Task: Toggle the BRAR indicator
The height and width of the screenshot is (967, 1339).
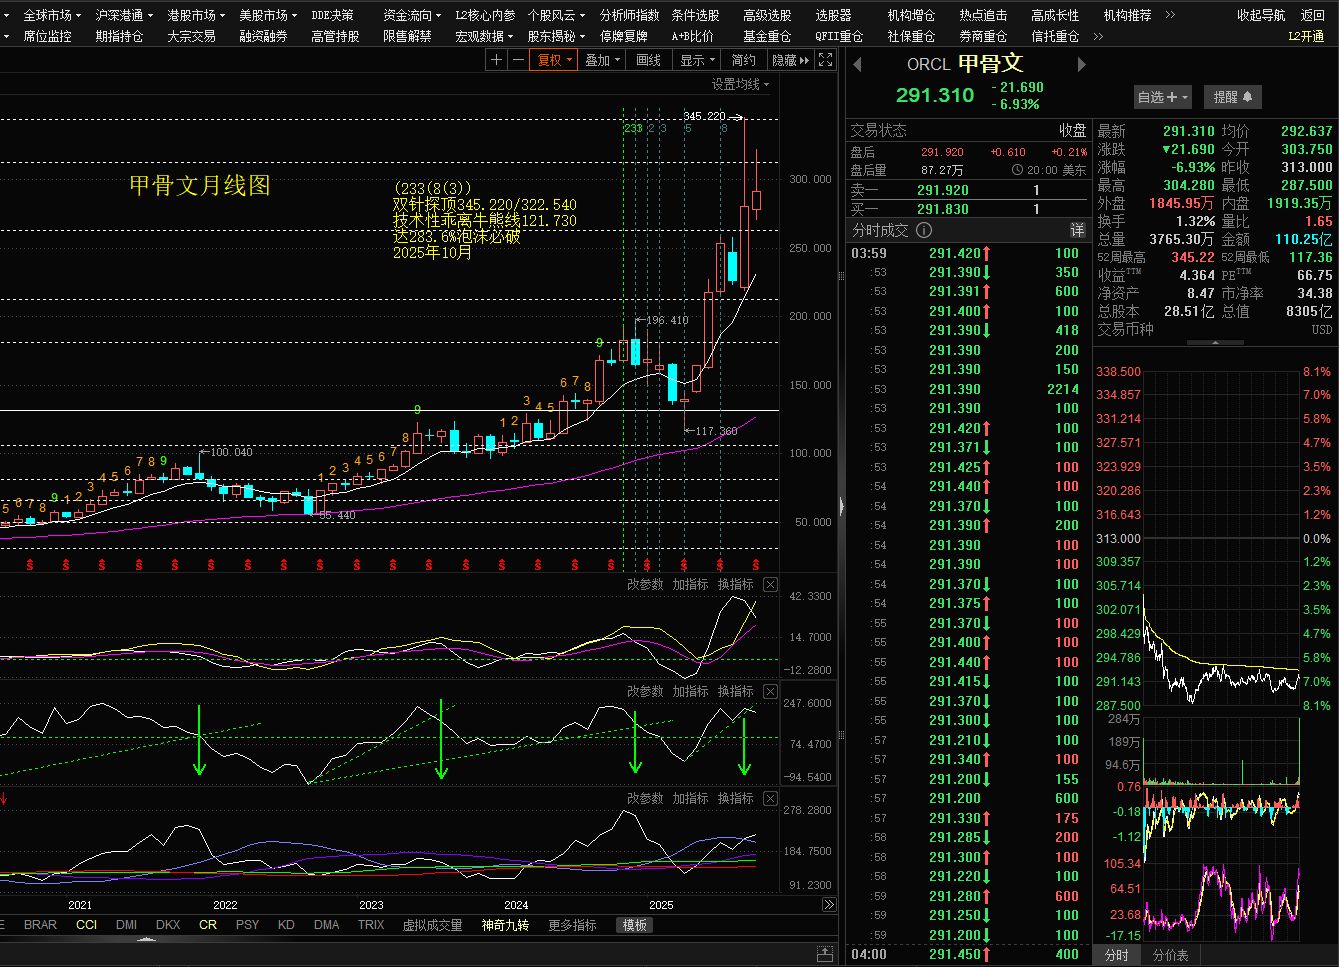Action: (40, 925)
